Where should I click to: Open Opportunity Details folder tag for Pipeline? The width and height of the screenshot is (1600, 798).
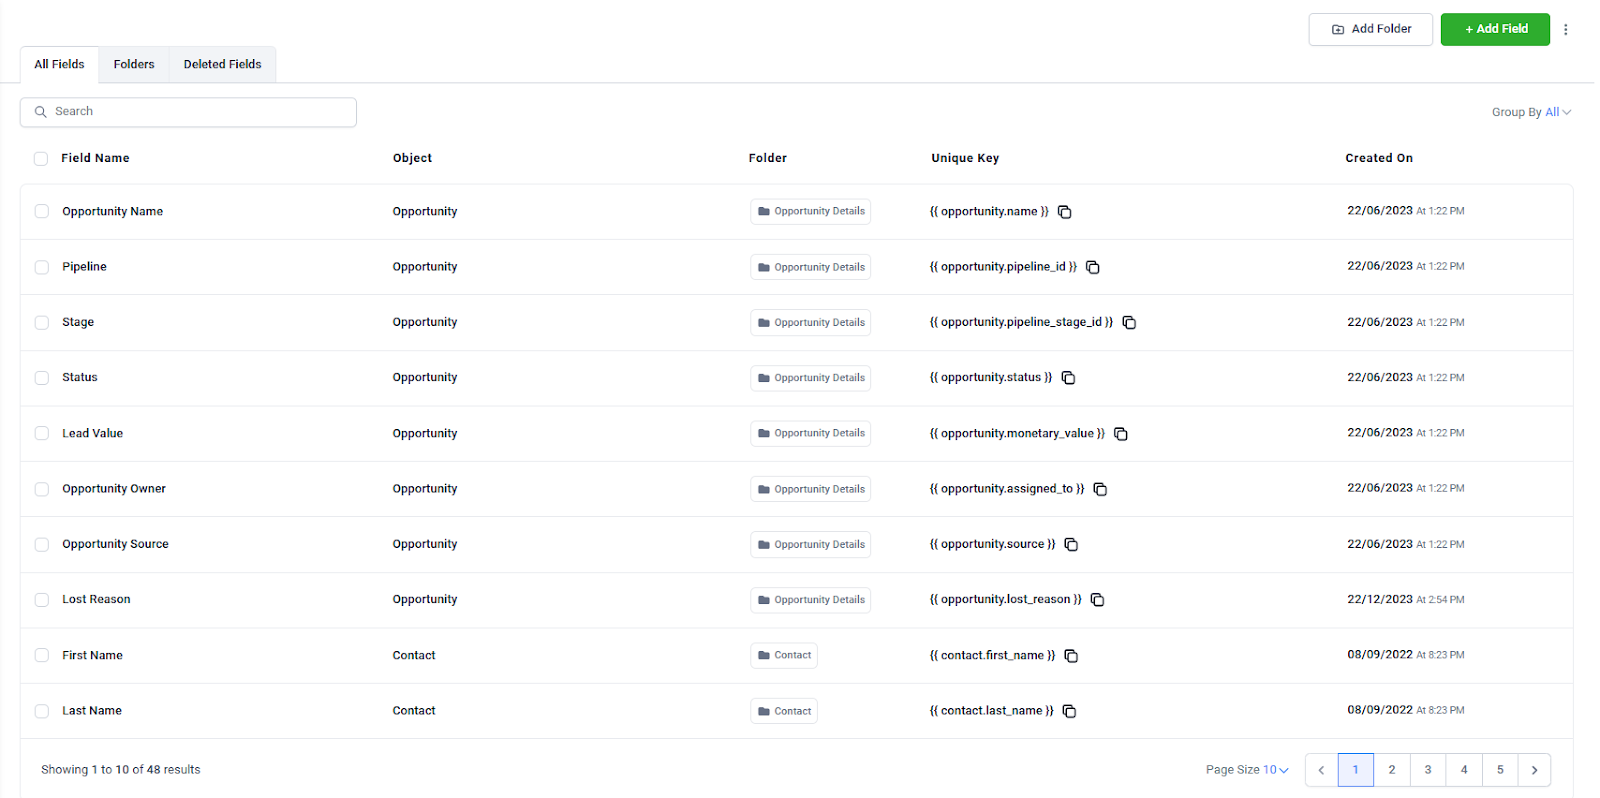(811, 267)
